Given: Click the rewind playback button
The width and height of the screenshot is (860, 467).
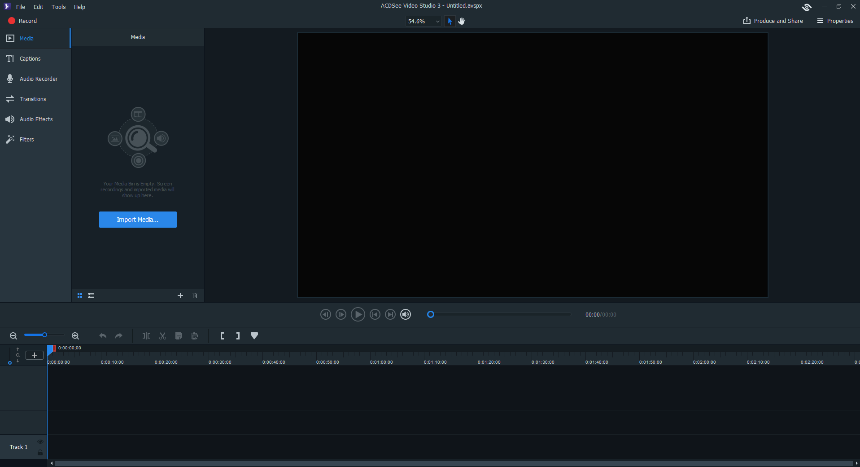Looking at the screenshot, I should [325, 314].
